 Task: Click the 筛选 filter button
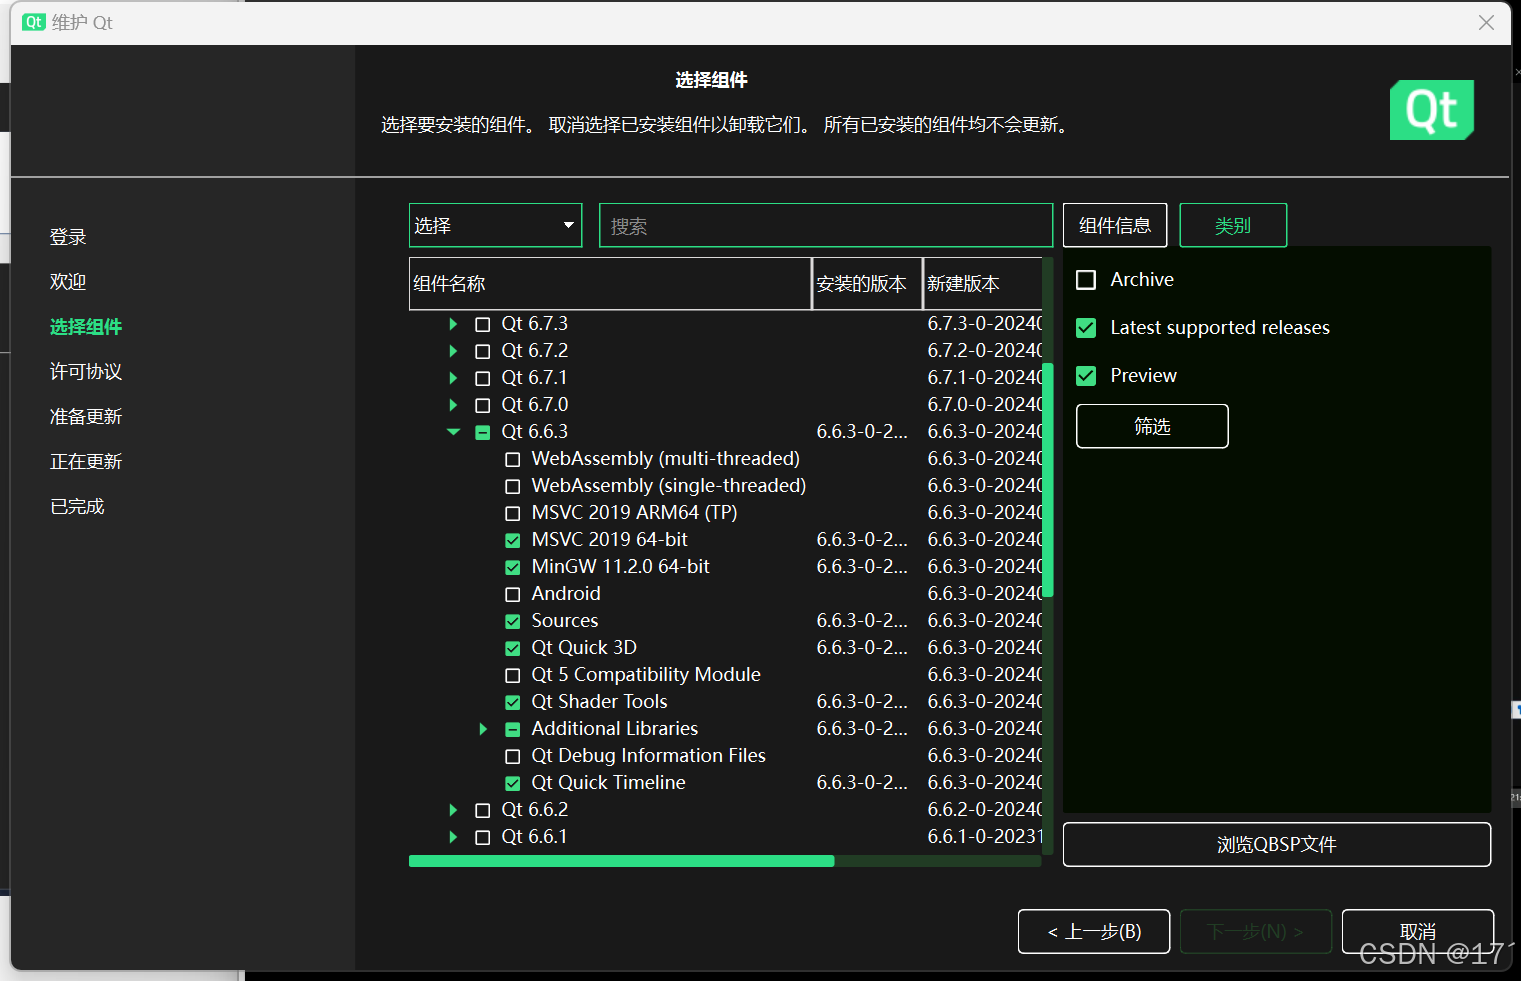click(x=1152, y=426)
